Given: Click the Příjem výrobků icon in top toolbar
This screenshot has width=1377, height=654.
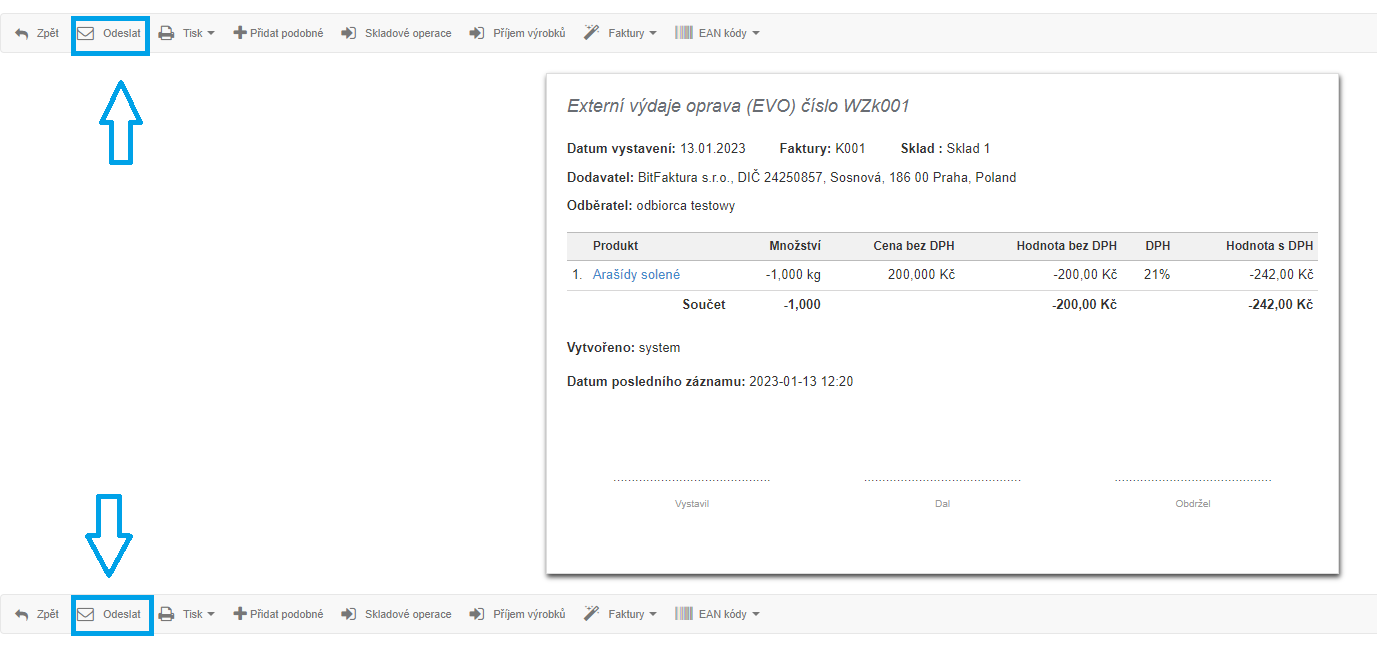Looking at the screenshot, I should click(x=477, y=33).
